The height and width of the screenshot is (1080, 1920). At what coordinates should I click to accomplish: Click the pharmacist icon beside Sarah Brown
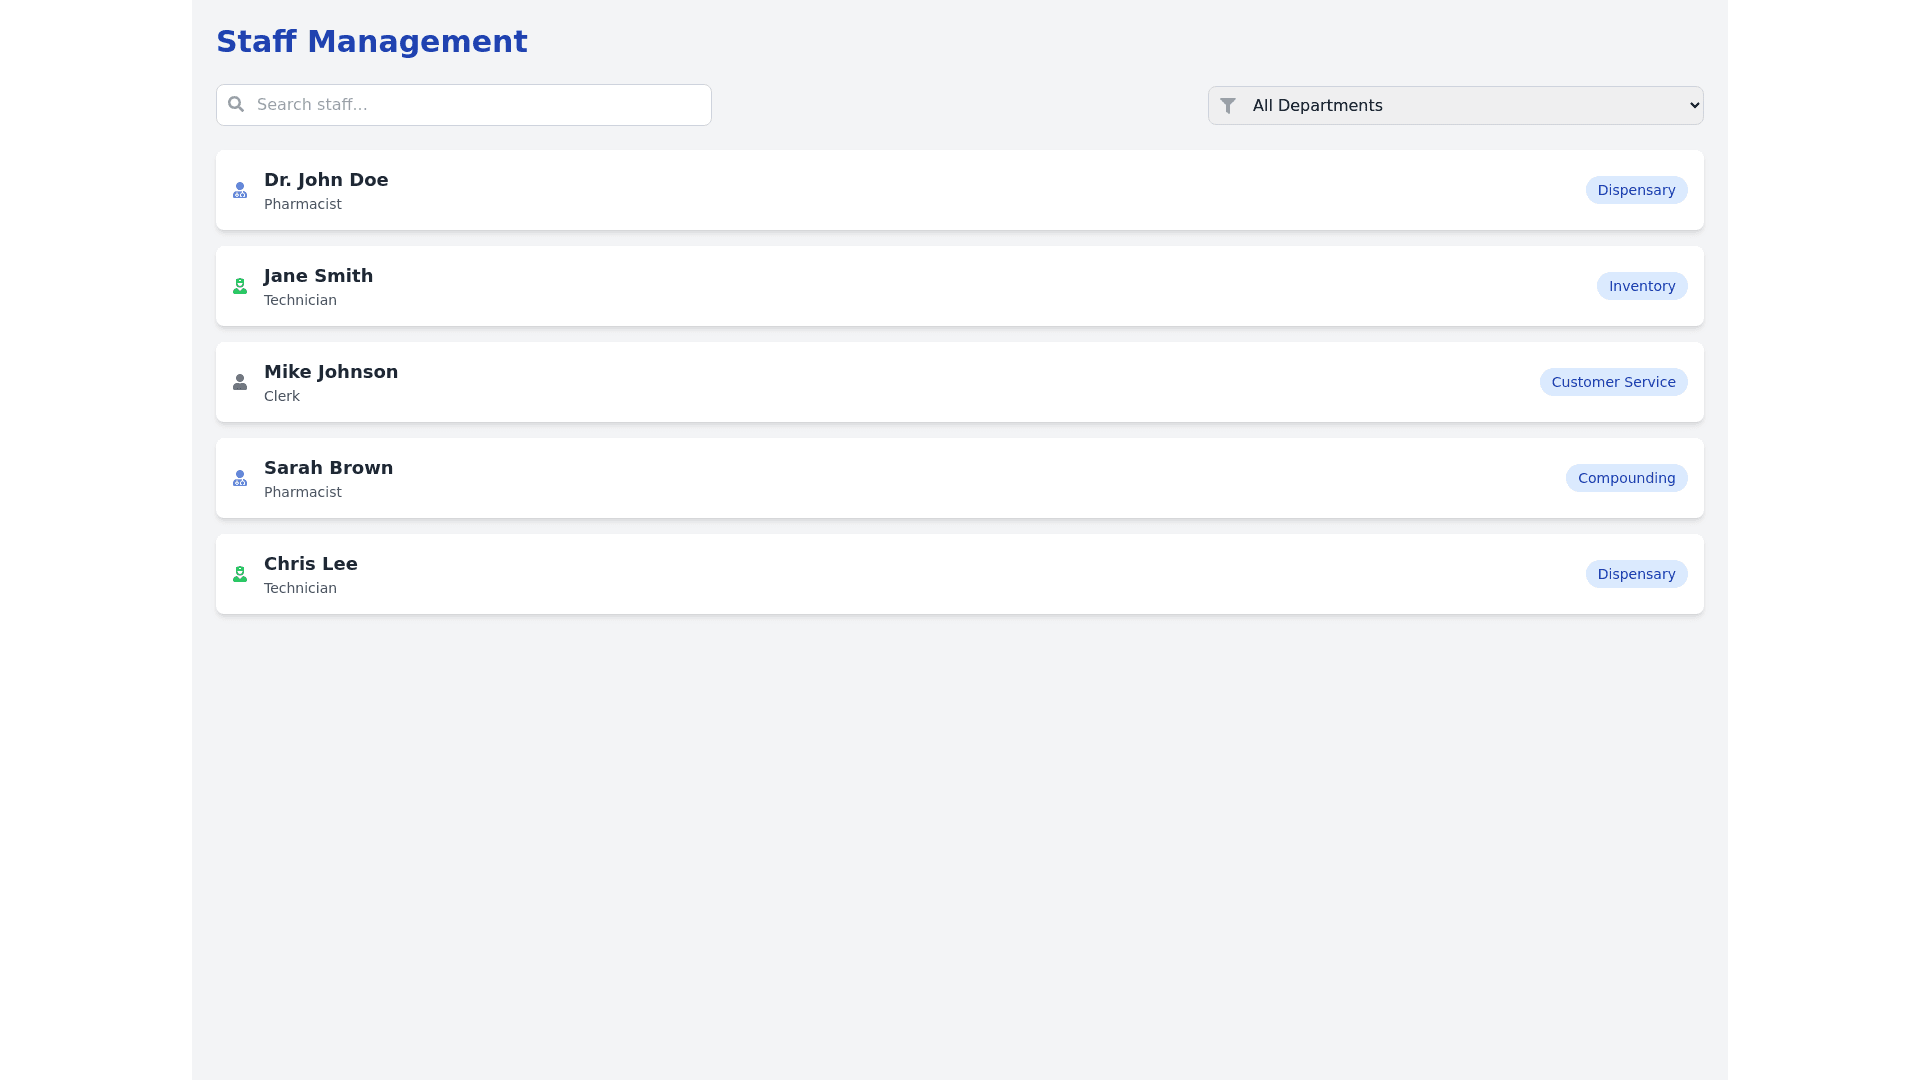(240, 478)
